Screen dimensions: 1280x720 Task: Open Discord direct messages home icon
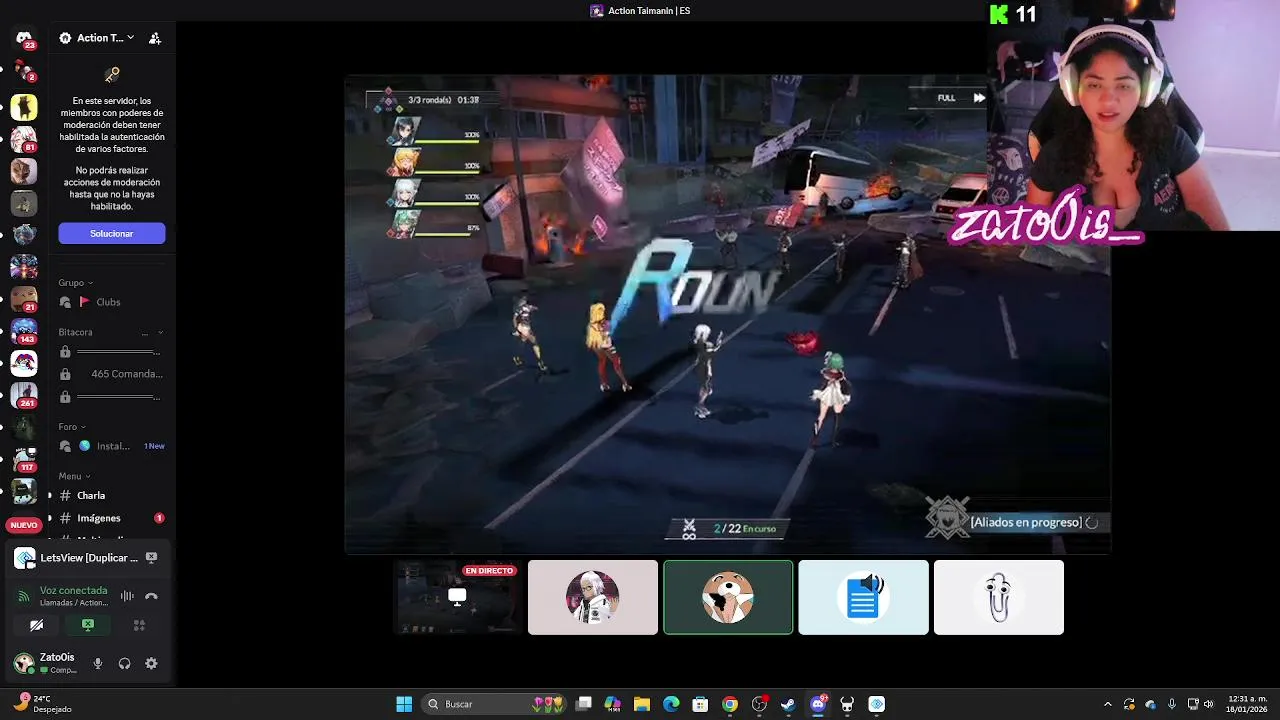(x=24, y=38)
